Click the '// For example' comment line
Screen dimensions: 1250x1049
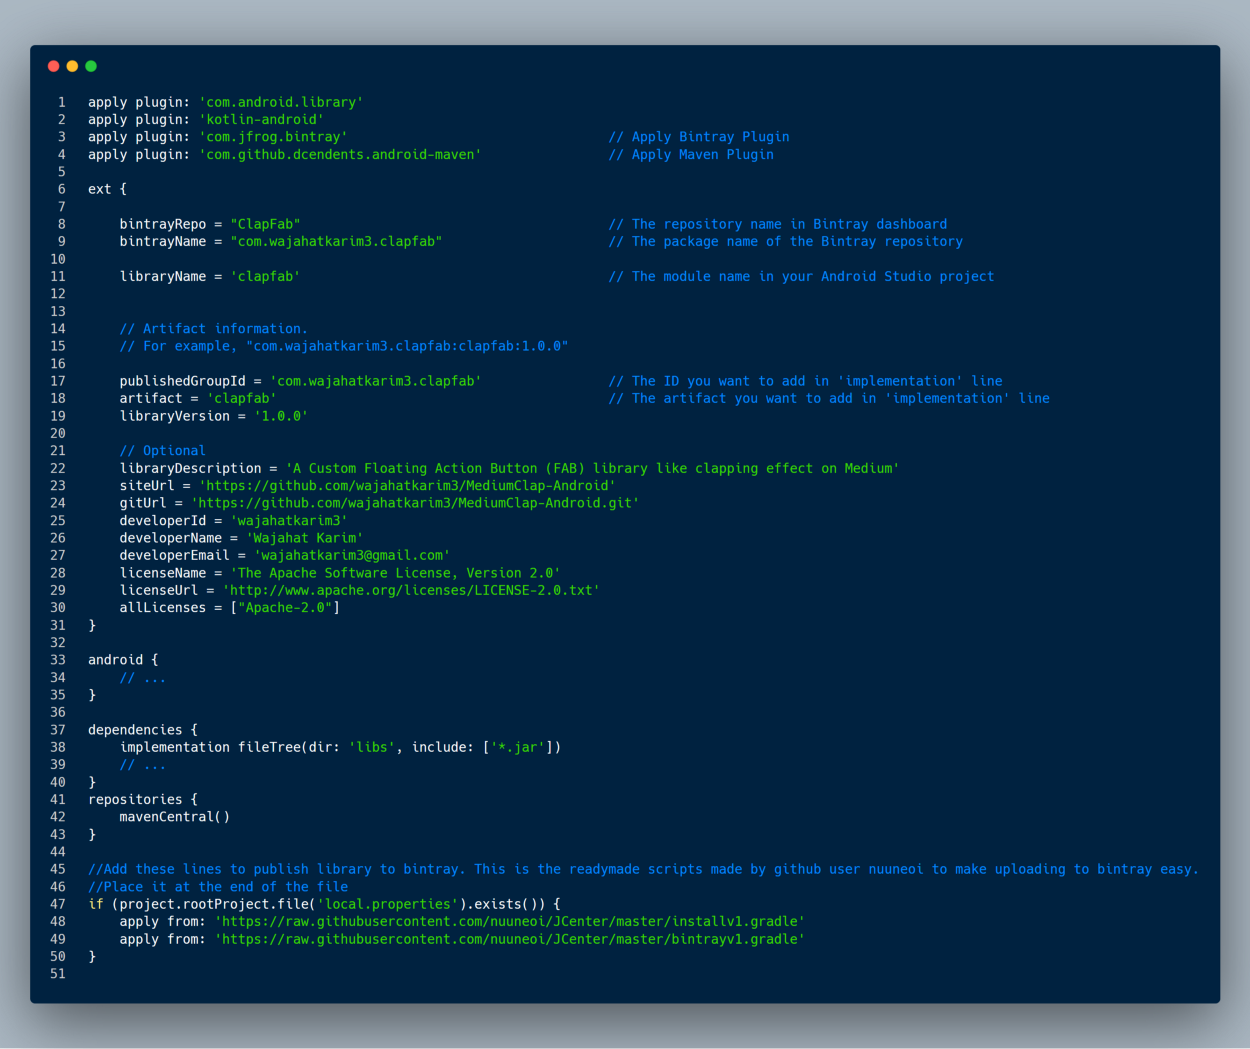[344, 346]
